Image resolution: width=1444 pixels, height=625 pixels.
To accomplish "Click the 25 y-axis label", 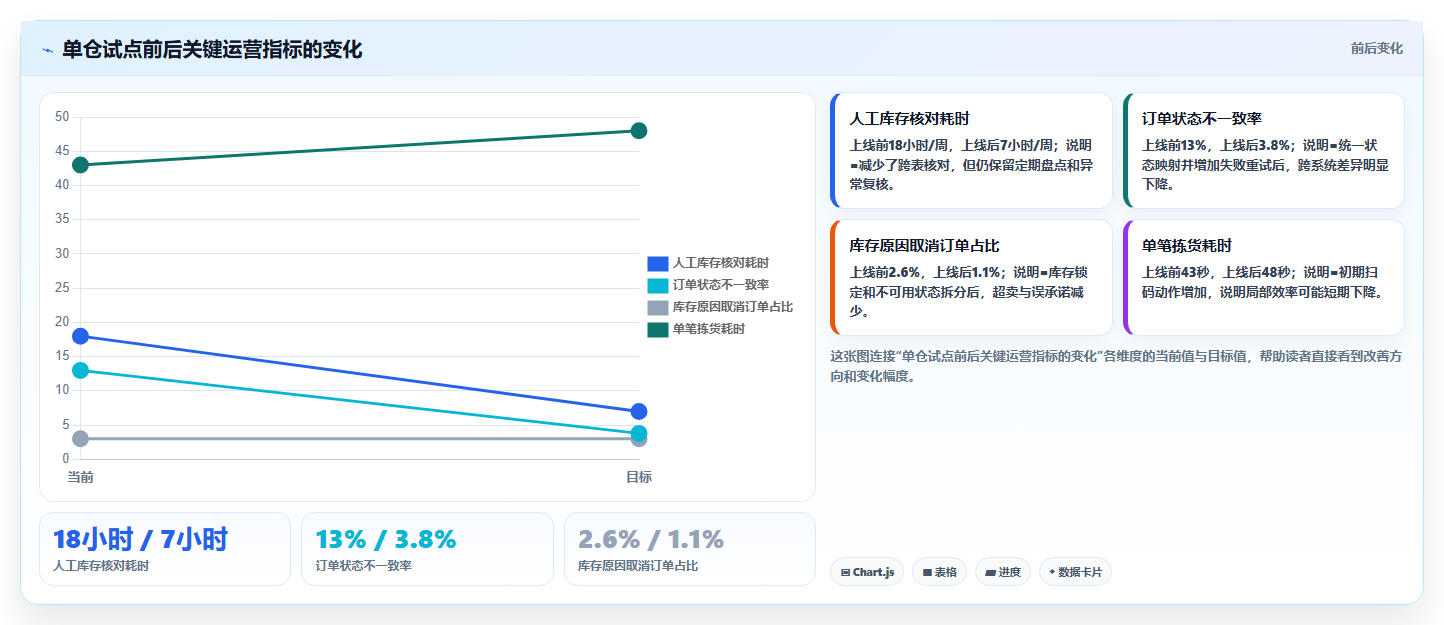I will 62,288.
